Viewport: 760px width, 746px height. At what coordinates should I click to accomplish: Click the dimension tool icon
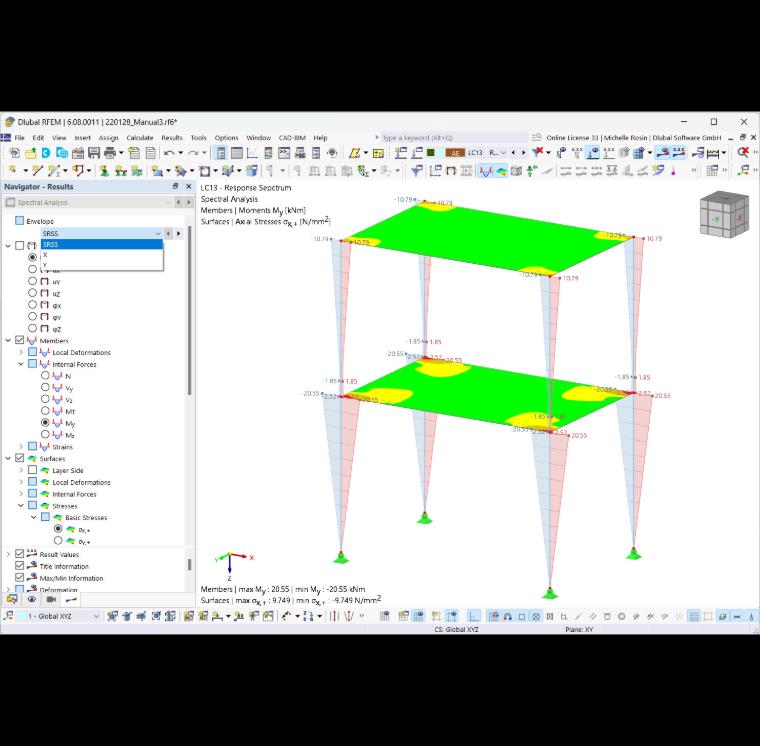[x=713, y=153]
